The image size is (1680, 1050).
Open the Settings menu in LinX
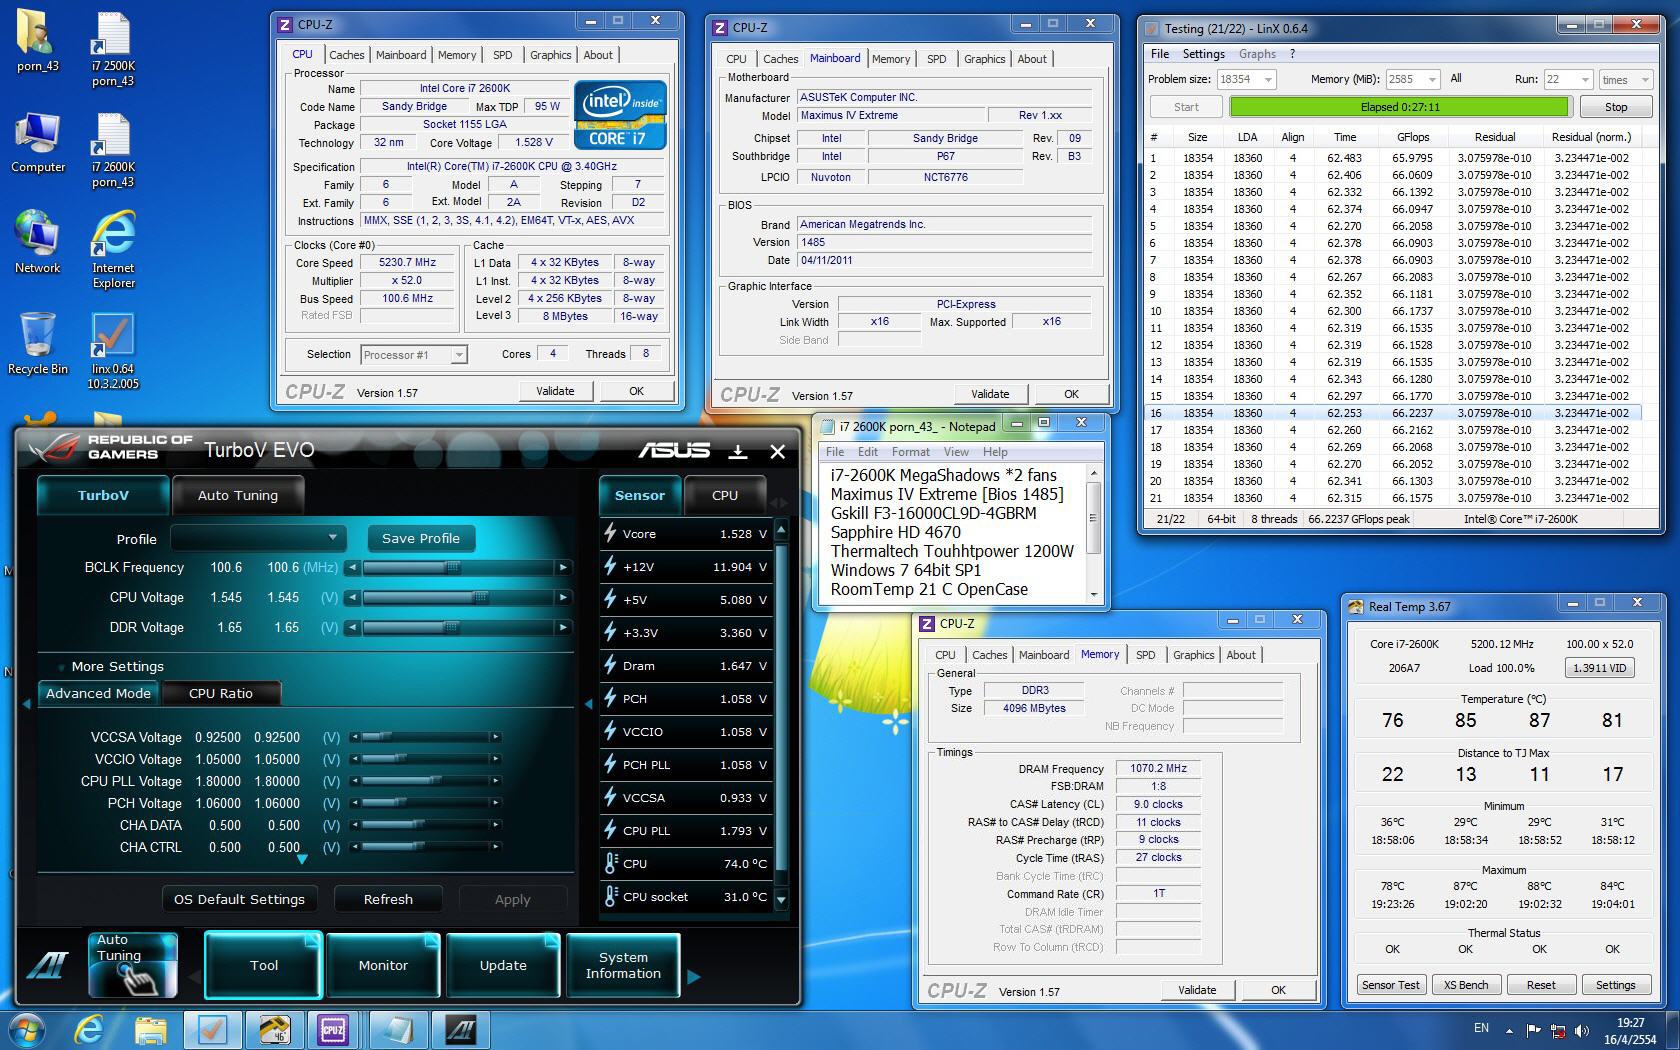1203,54
